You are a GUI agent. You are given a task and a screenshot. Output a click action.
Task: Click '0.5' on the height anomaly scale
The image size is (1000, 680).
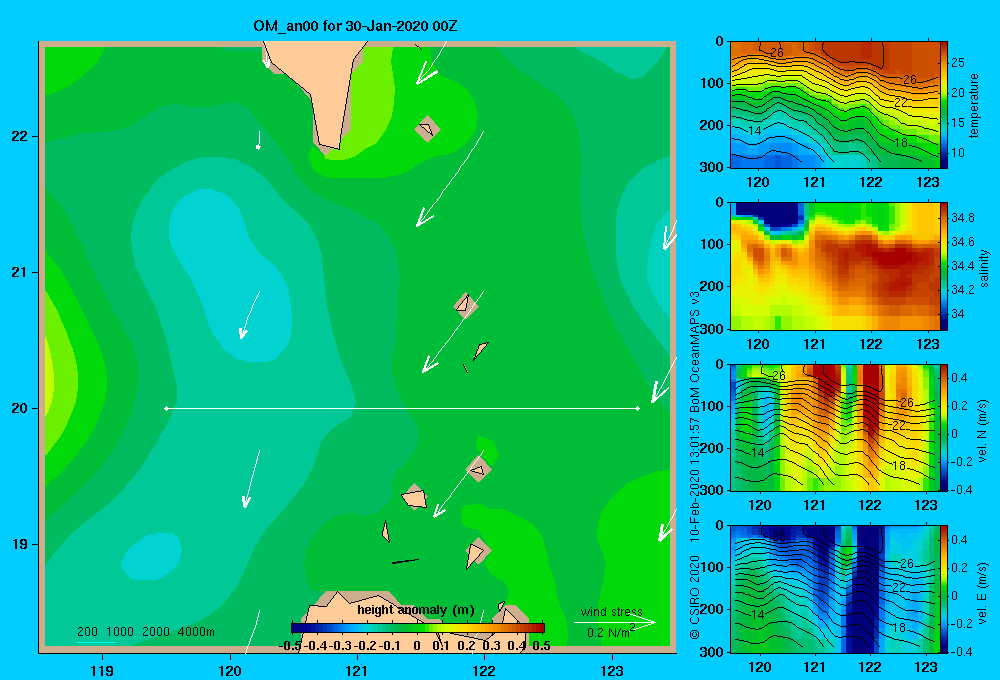[541, 646]
